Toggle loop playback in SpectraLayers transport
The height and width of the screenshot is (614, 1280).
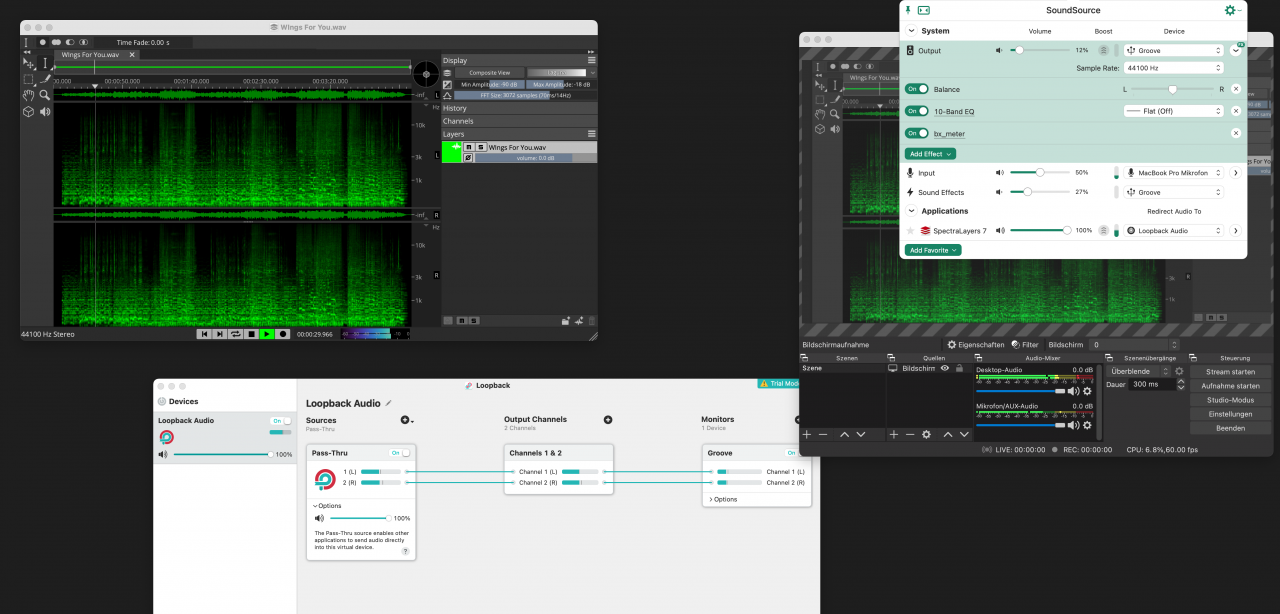[x=236, y=334]
